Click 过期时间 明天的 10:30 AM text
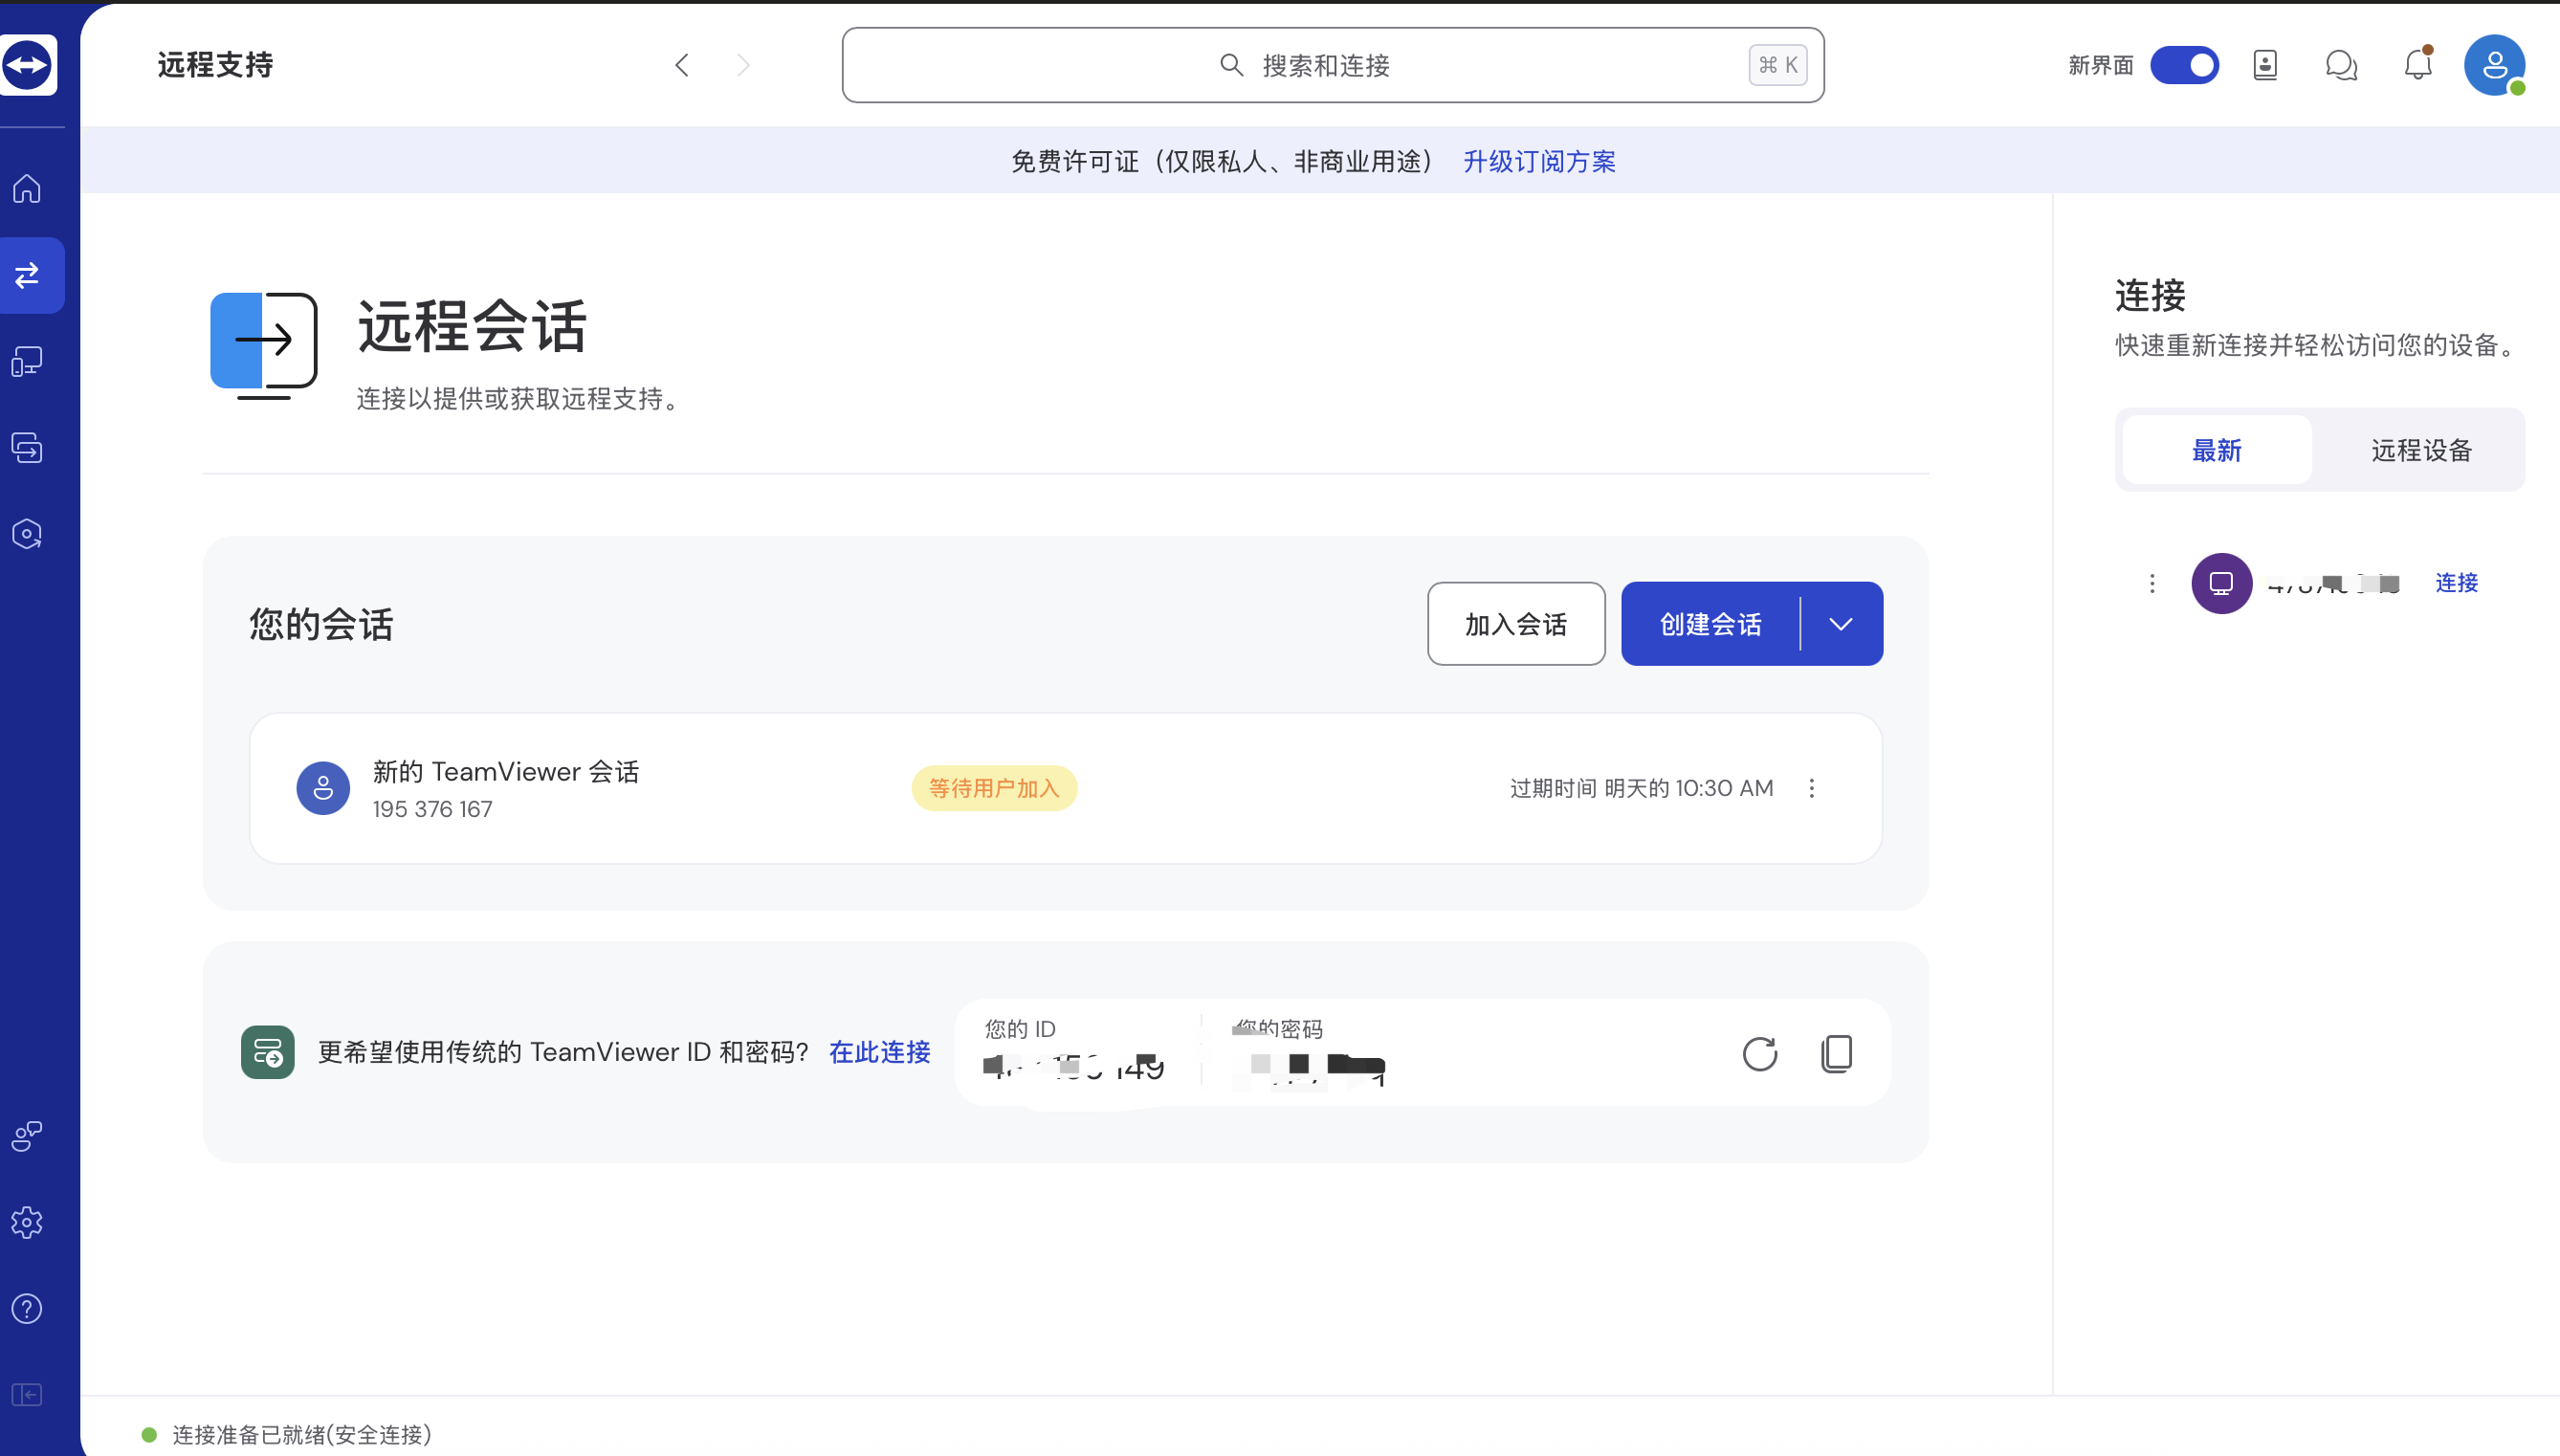Viewport: 2560px width, 1456px height. tap(1642, 788)
